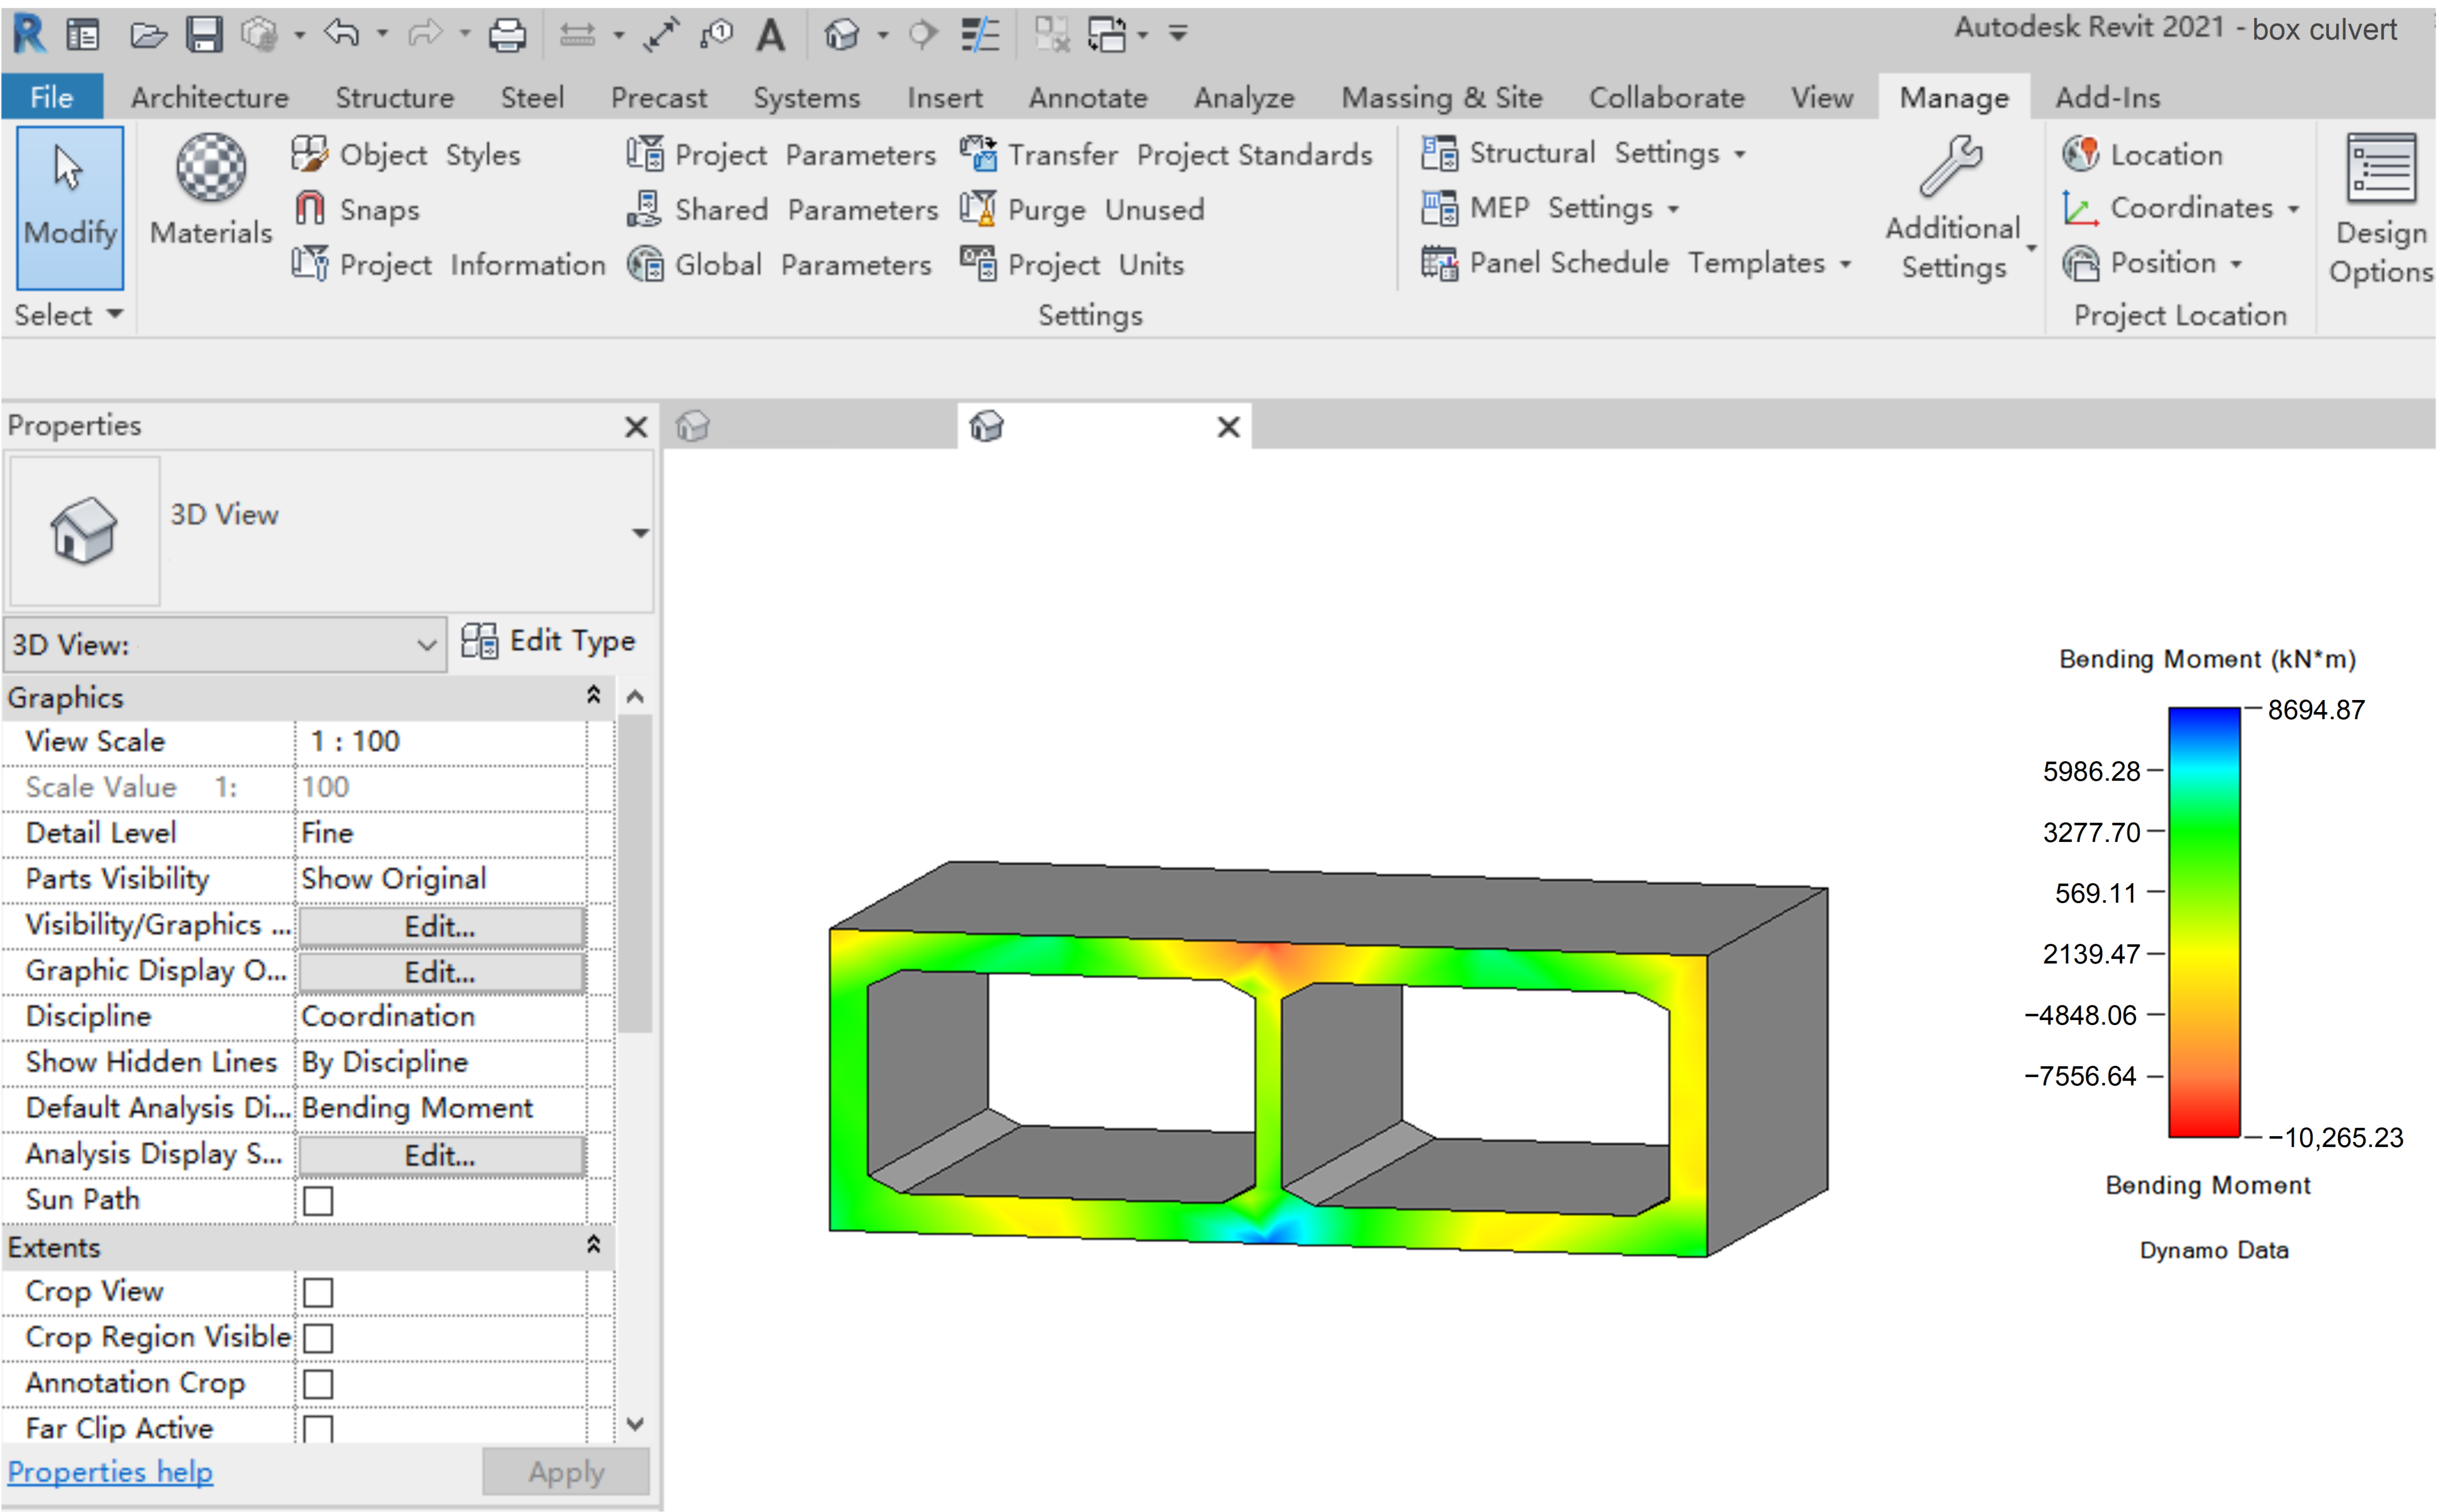Switch to the Annotate ribbon tab
The width and height of the screenshot is (2437, 1512).
pos(1087,98)
